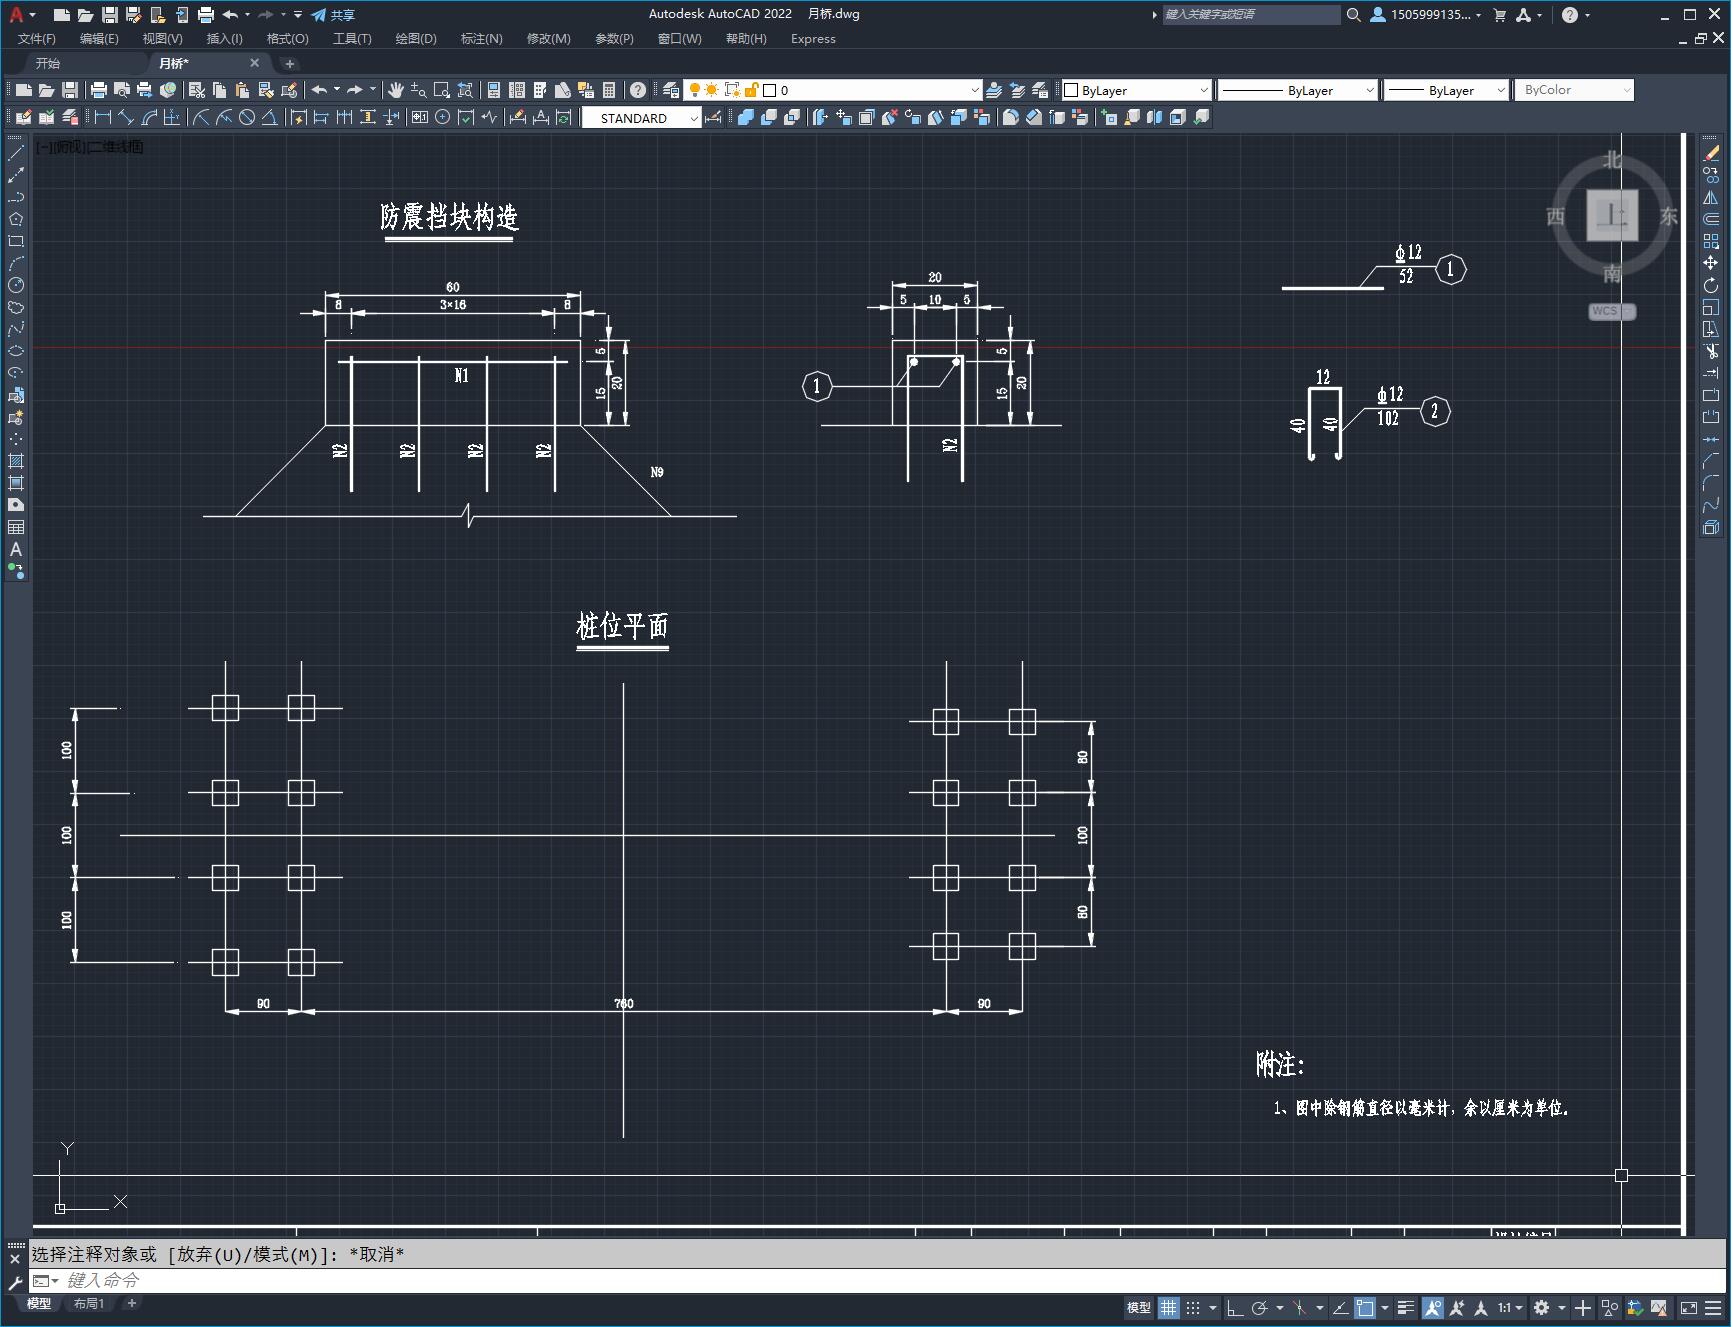Select the Polygon draw tool
This screenshot has height=1327, width=1731.
(16, 219)
